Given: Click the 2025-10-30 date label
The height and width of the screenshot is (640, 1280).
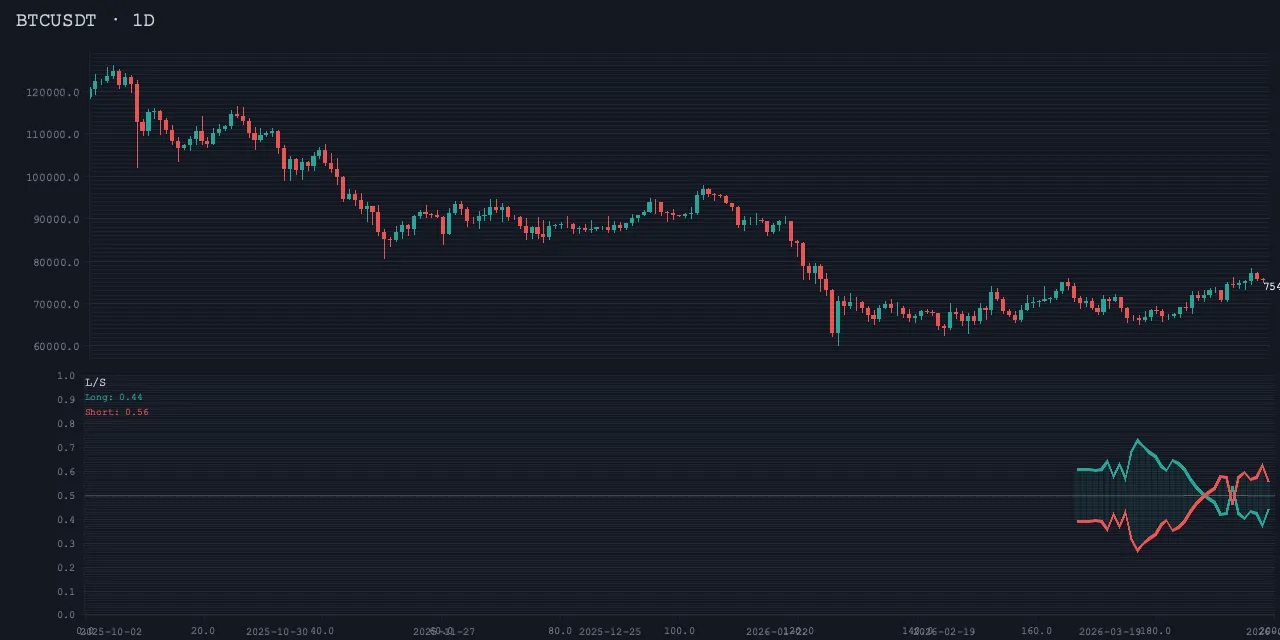Looking at the screenshot, I should (x=277, y=632).
